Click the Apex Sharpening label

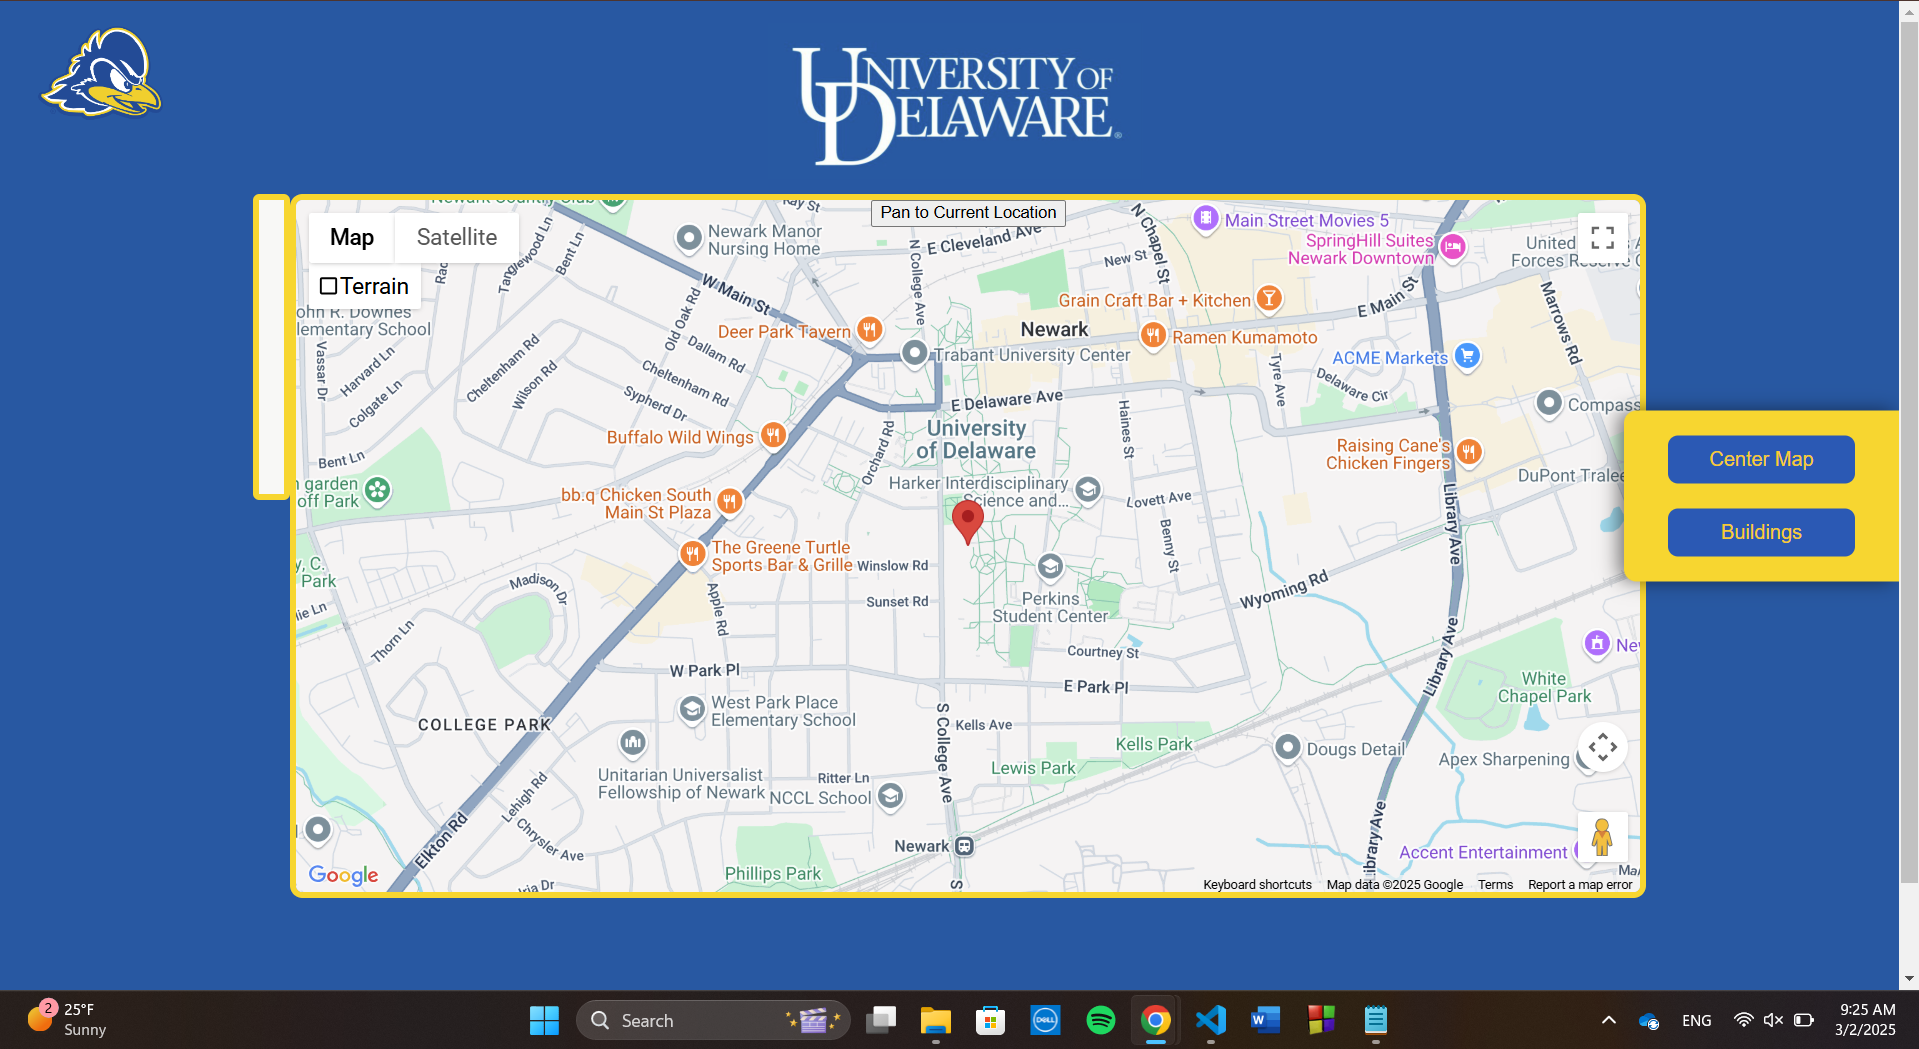1504,759
